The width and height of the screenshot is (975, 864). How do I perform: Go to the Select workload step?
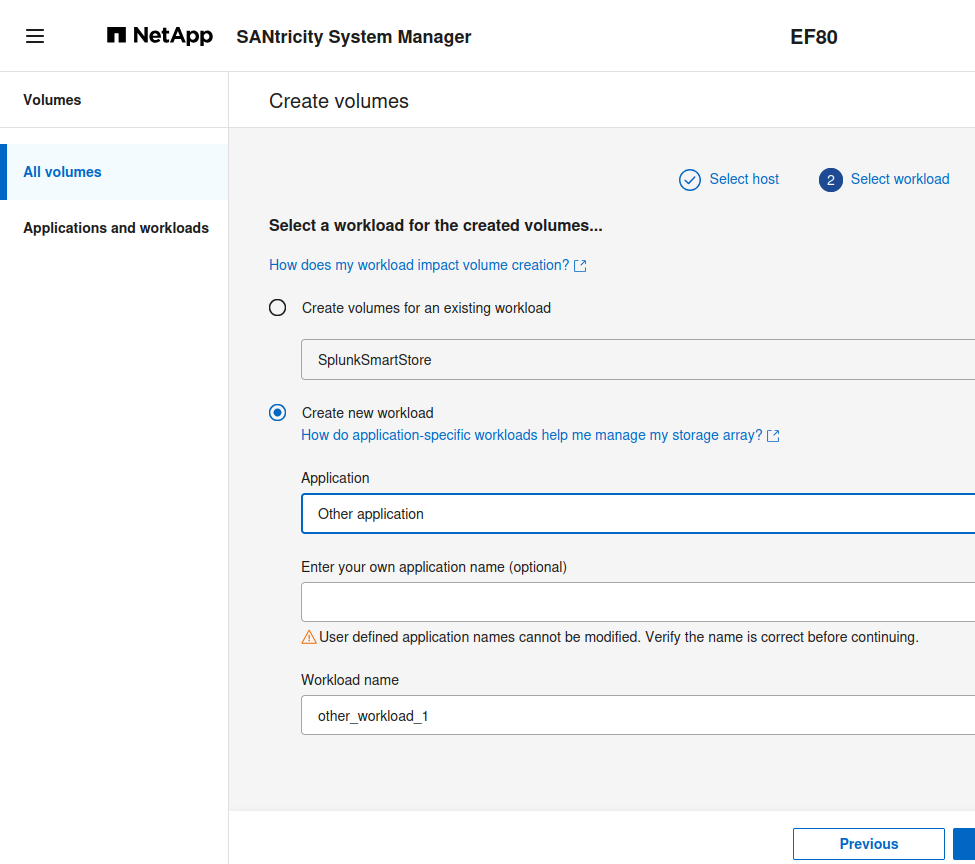pyautogui.click(x=900, y=179)
